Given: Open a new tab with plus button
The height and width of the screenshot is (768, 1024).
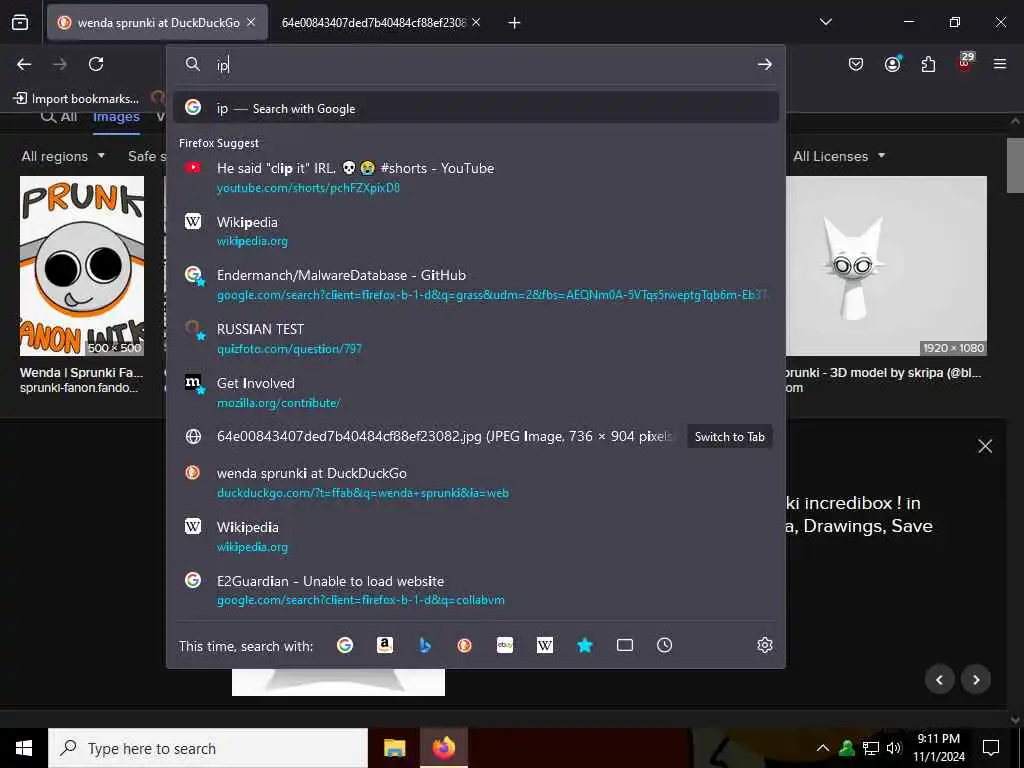Looking at the screenshot, I should 514,23.
